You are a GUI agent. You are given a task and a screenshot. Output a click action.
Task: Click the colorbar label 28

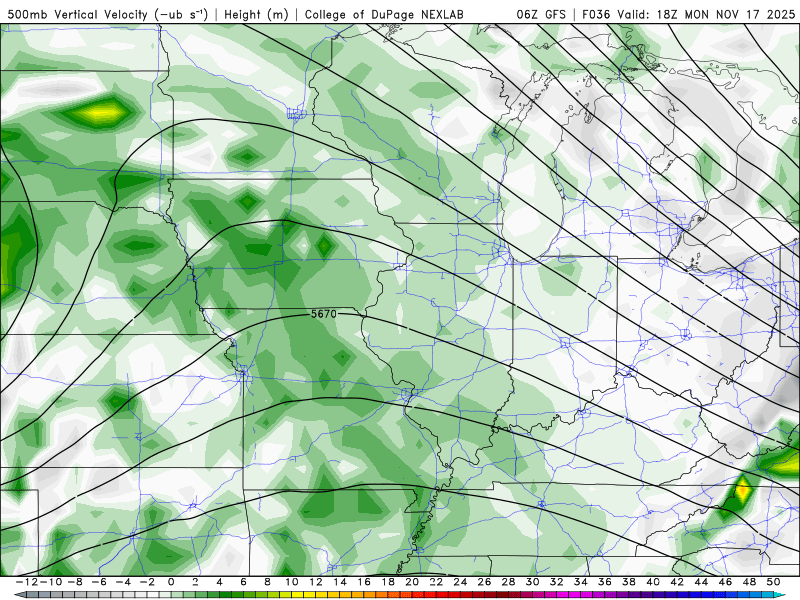pos(508,582)
